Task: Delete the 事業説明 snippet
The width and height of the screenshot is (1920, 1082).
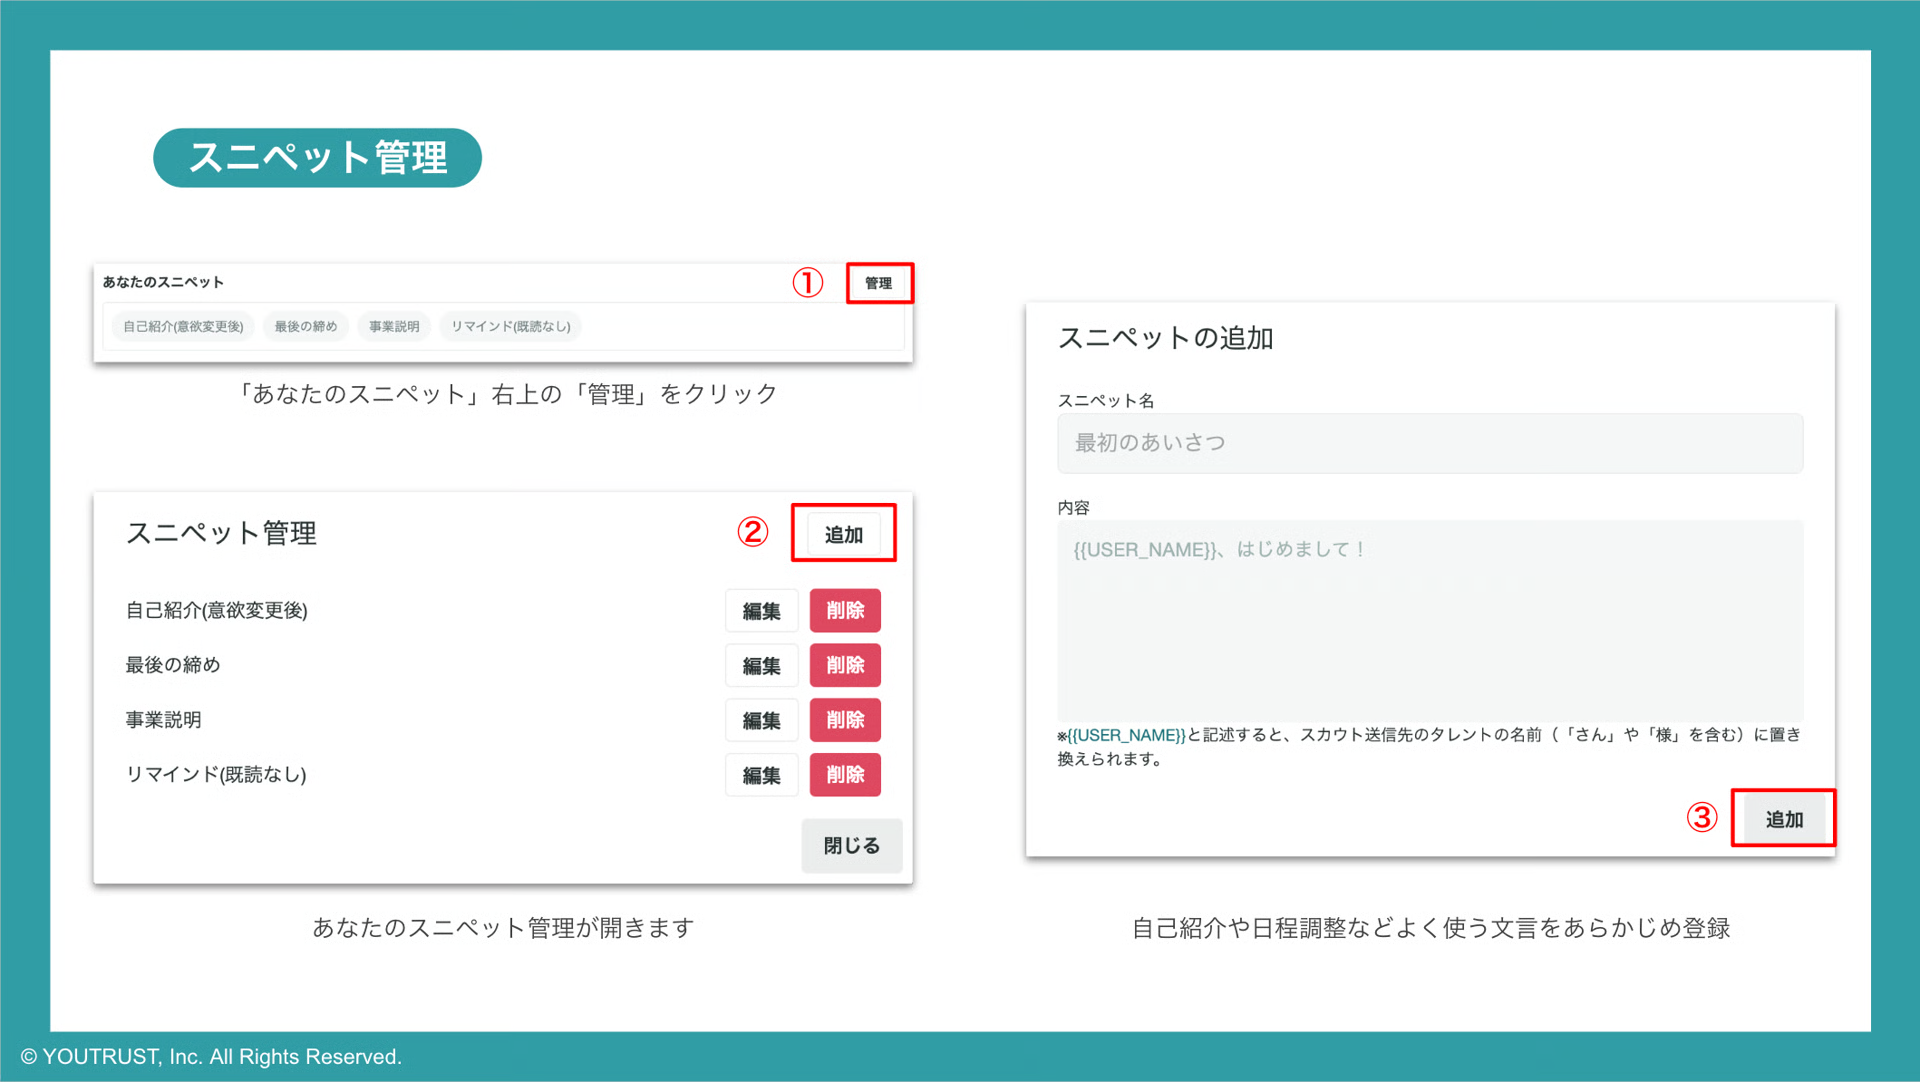Action: 845,720
